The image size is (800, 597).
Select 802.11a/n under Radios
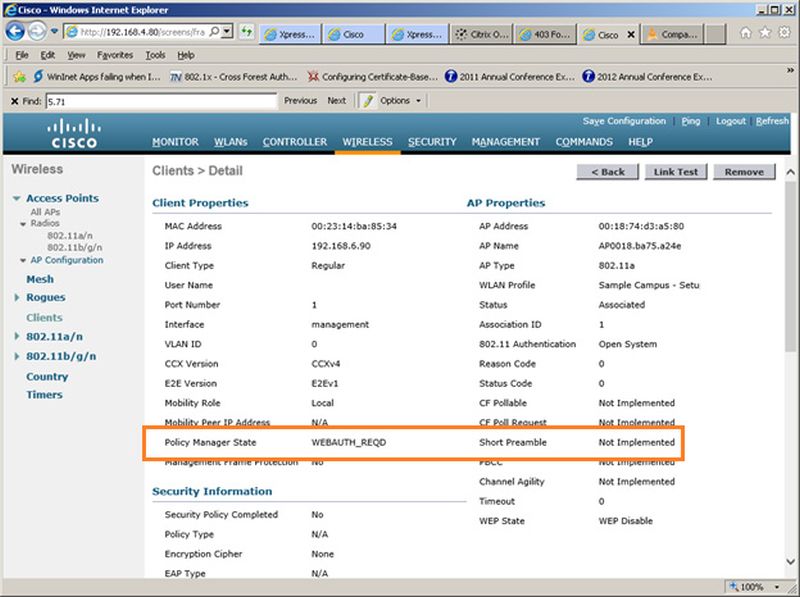click(x=70, y=236)
